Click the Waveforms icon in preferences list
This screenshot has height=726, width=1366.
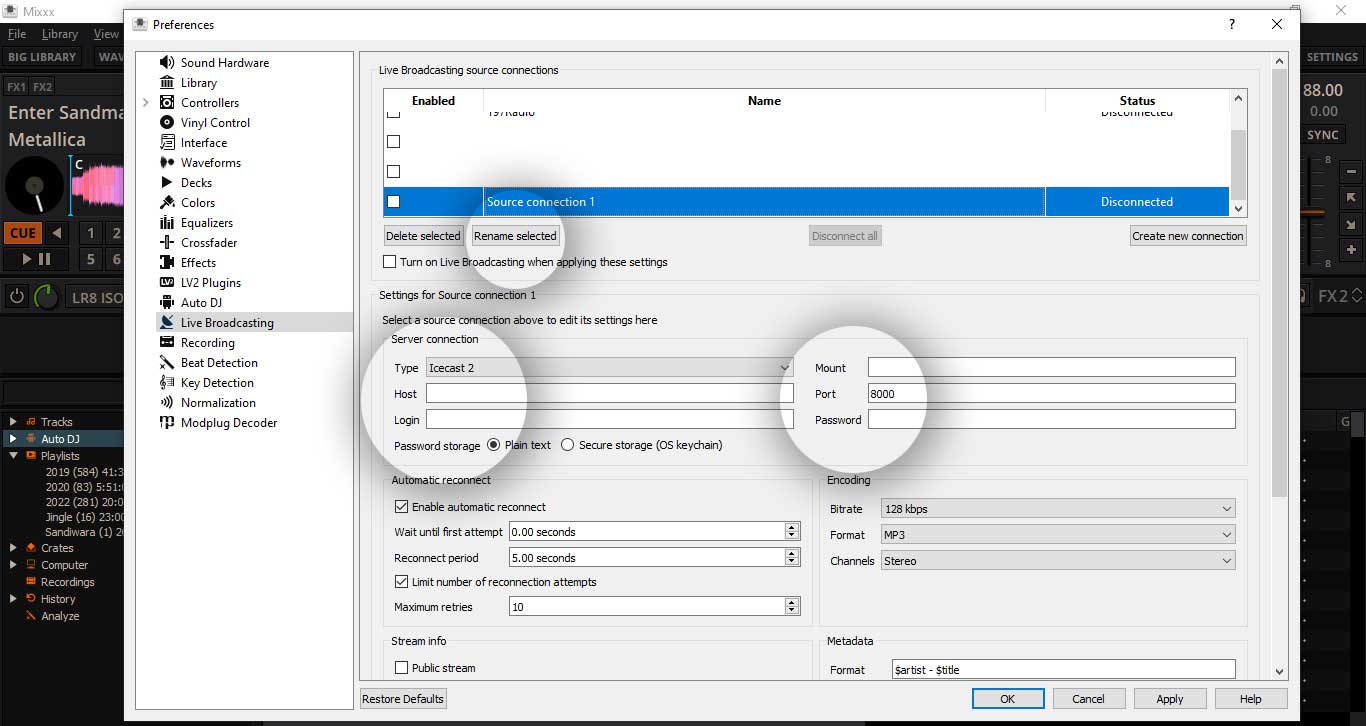click(167, 162)
